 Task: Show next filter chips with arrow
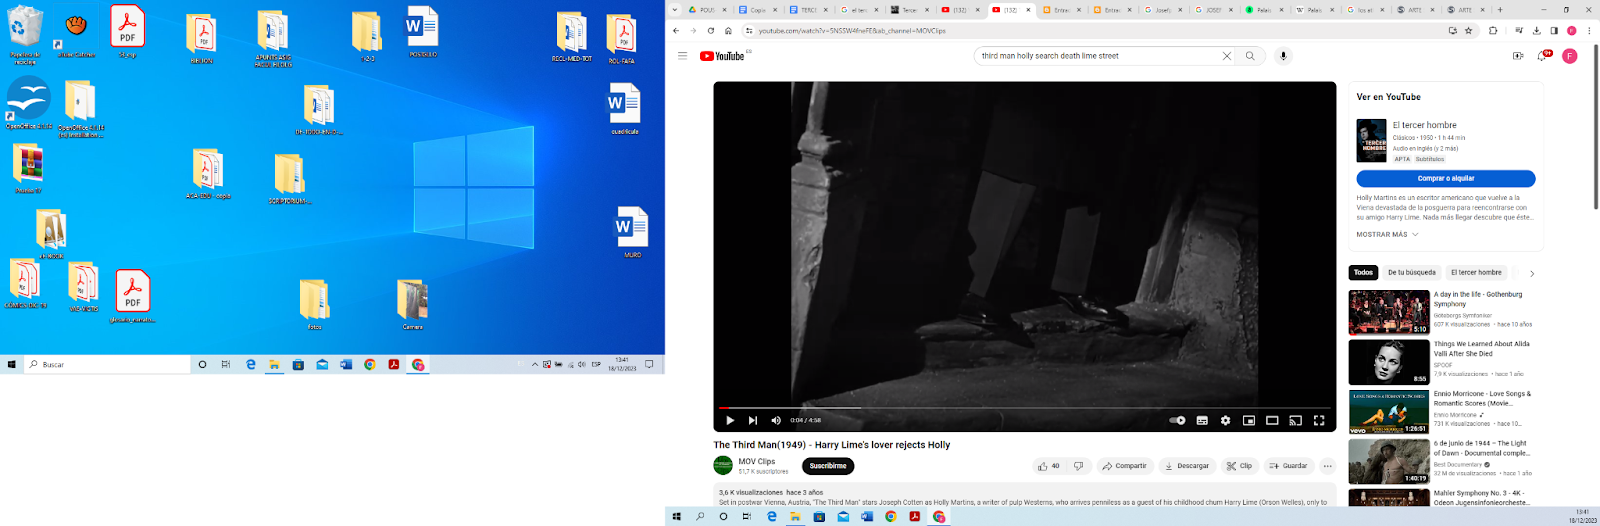tap(1531, 273)
